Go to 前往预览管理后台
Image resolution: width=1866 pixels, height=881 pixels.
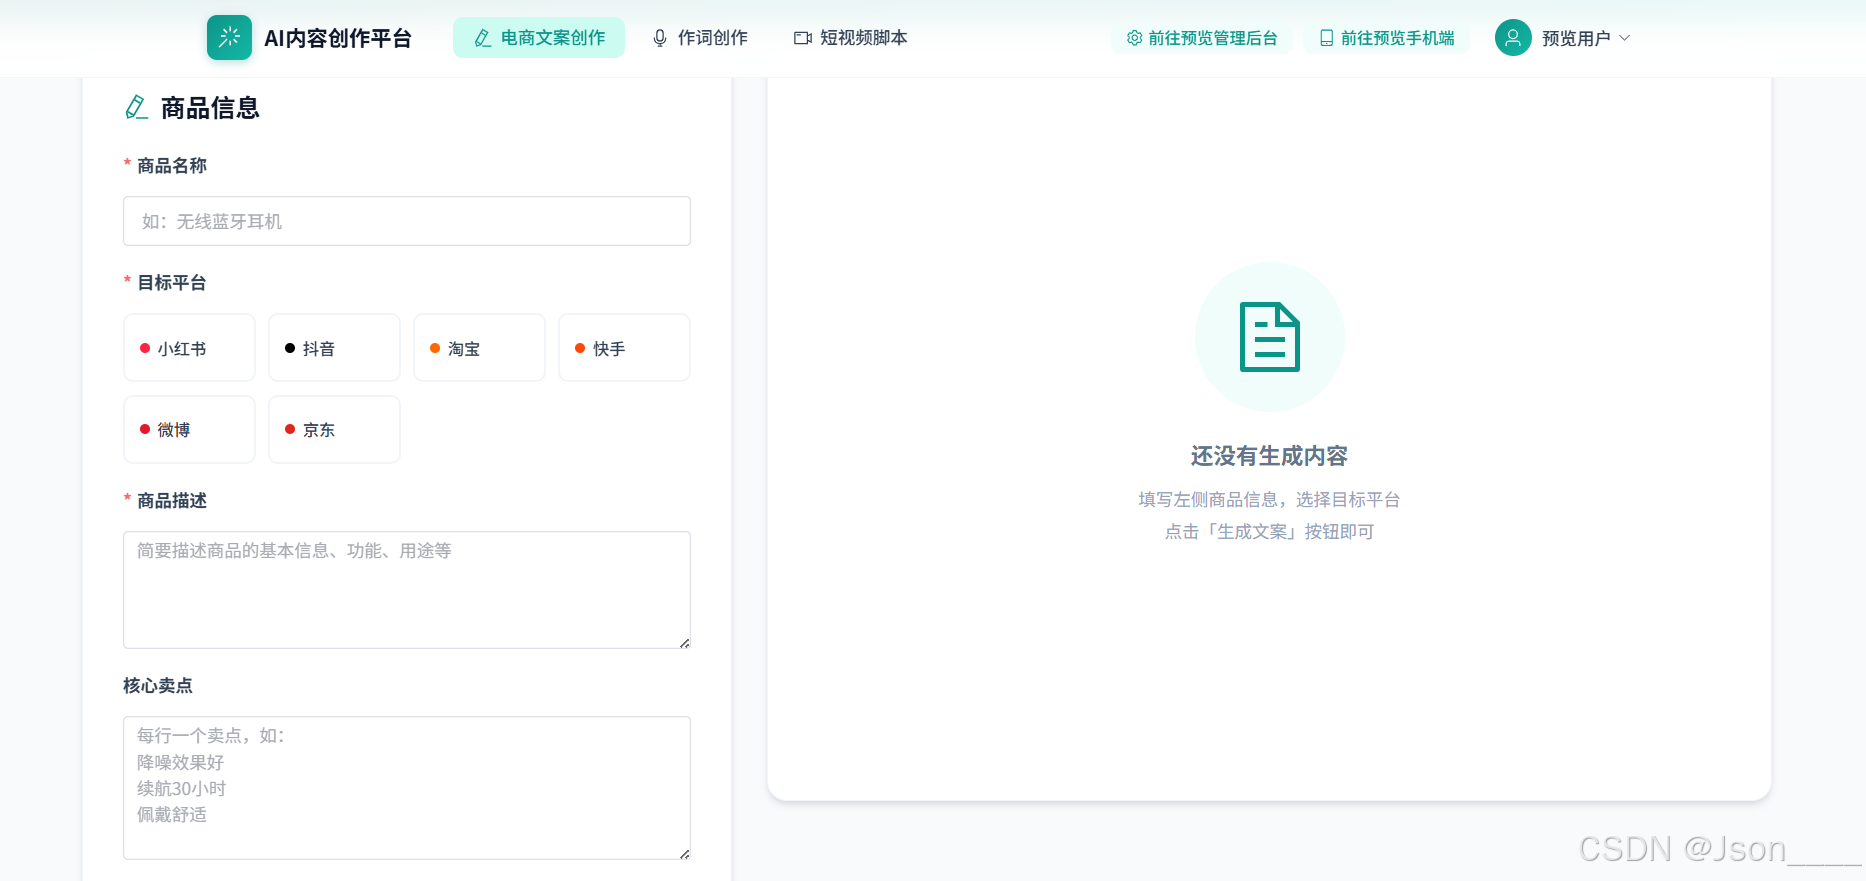pyautogui.click(x=1202, y=38)
